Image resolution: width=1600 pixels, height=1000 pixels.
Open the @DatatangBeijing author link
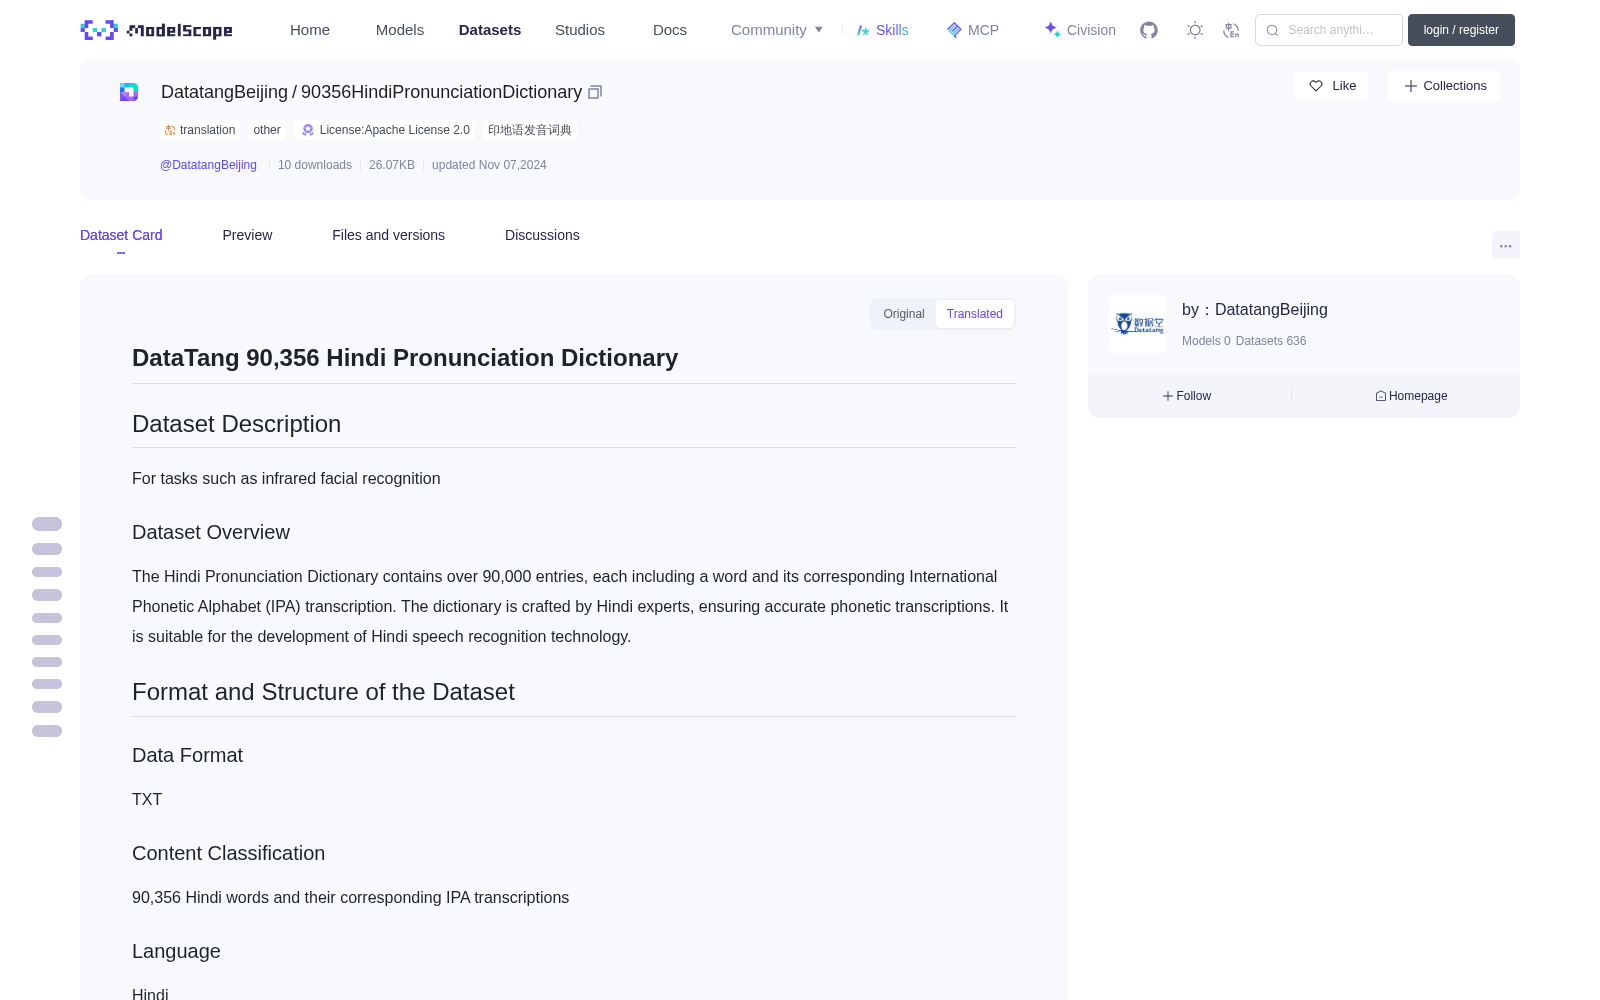click(208, 165)
